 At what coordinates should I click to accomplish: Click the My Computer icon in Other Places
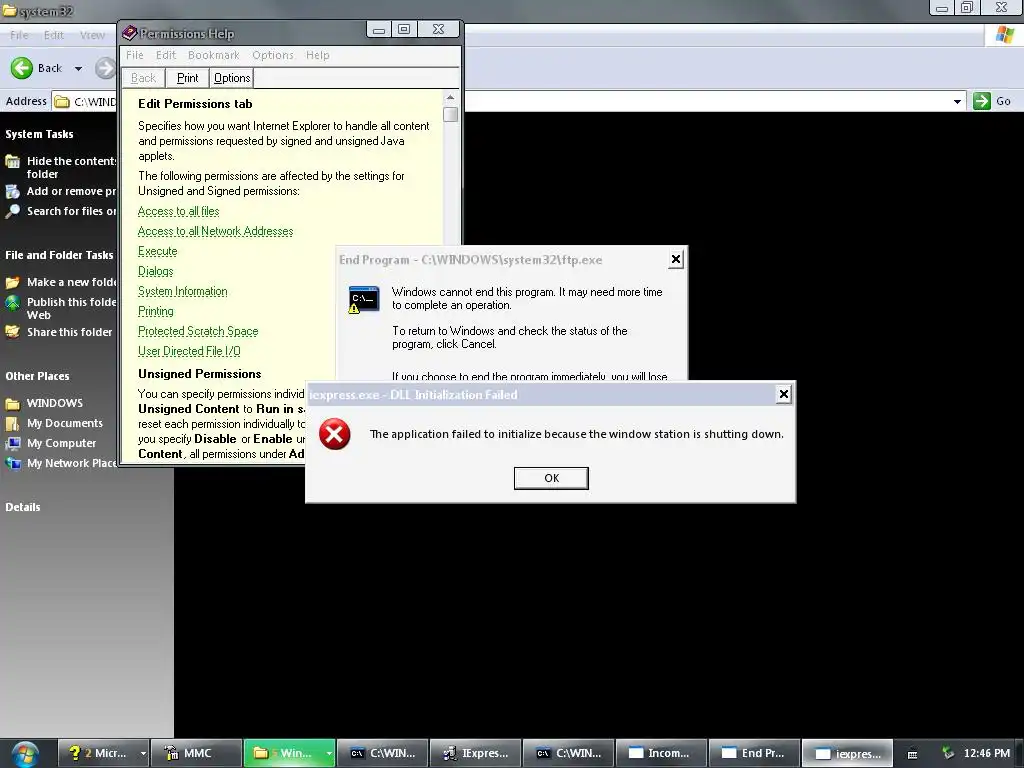pos(12,443)
